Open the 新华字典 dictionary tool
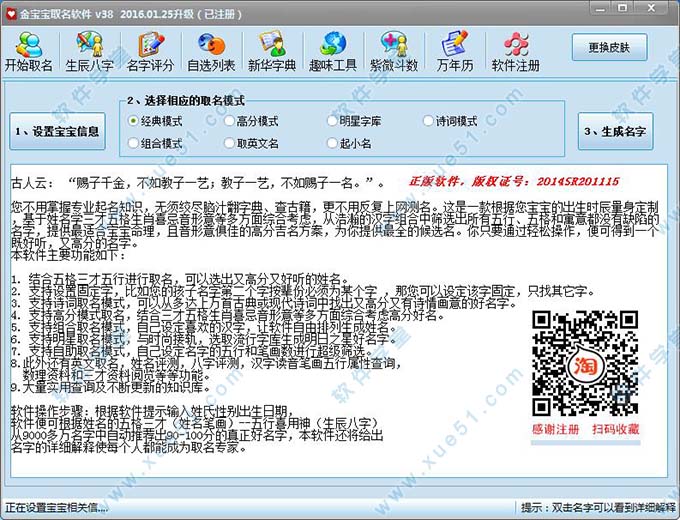680x520 pixels. point(271,52)
